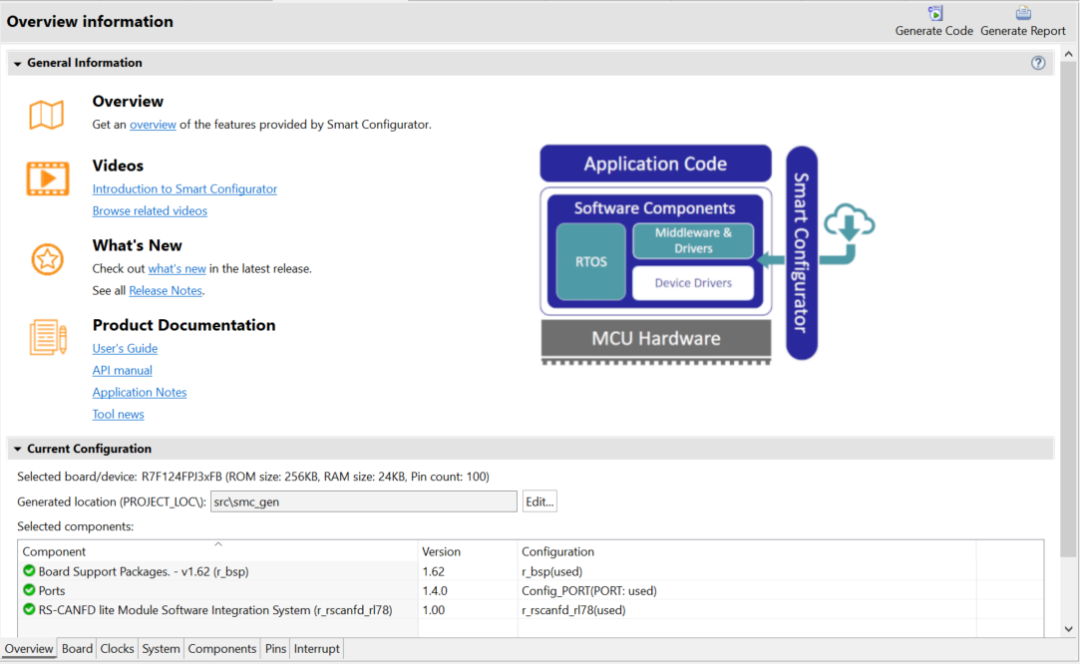This screenshot has width=1080, height=664.
Task: Go to the Components tab
Action: 222,649
